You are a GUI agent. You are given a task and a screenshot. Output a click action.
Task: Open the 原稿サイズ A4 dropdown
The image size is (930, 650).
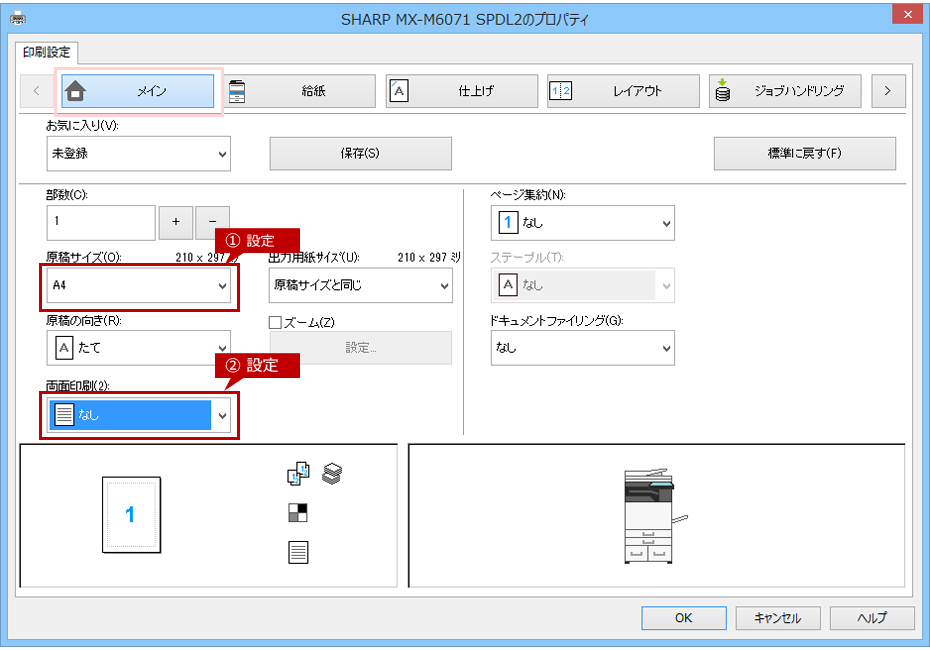pos(139,286)
